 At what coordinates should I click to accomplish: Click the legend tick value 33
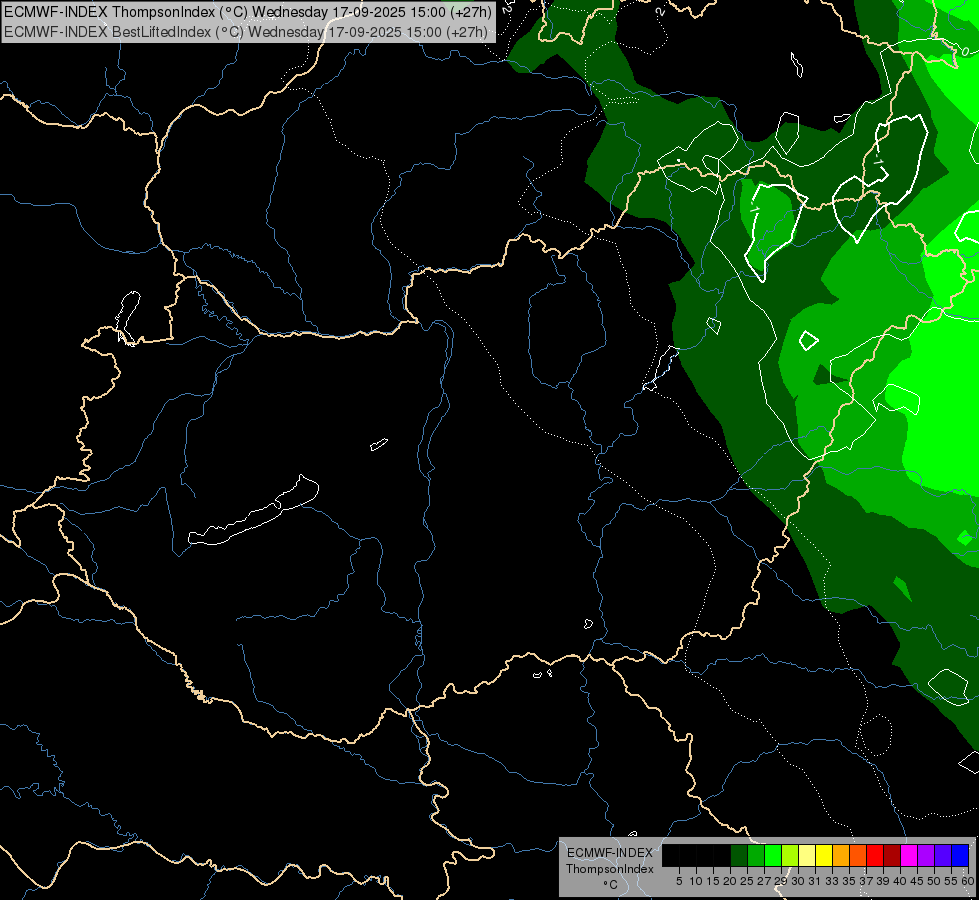tap(832, 881)
